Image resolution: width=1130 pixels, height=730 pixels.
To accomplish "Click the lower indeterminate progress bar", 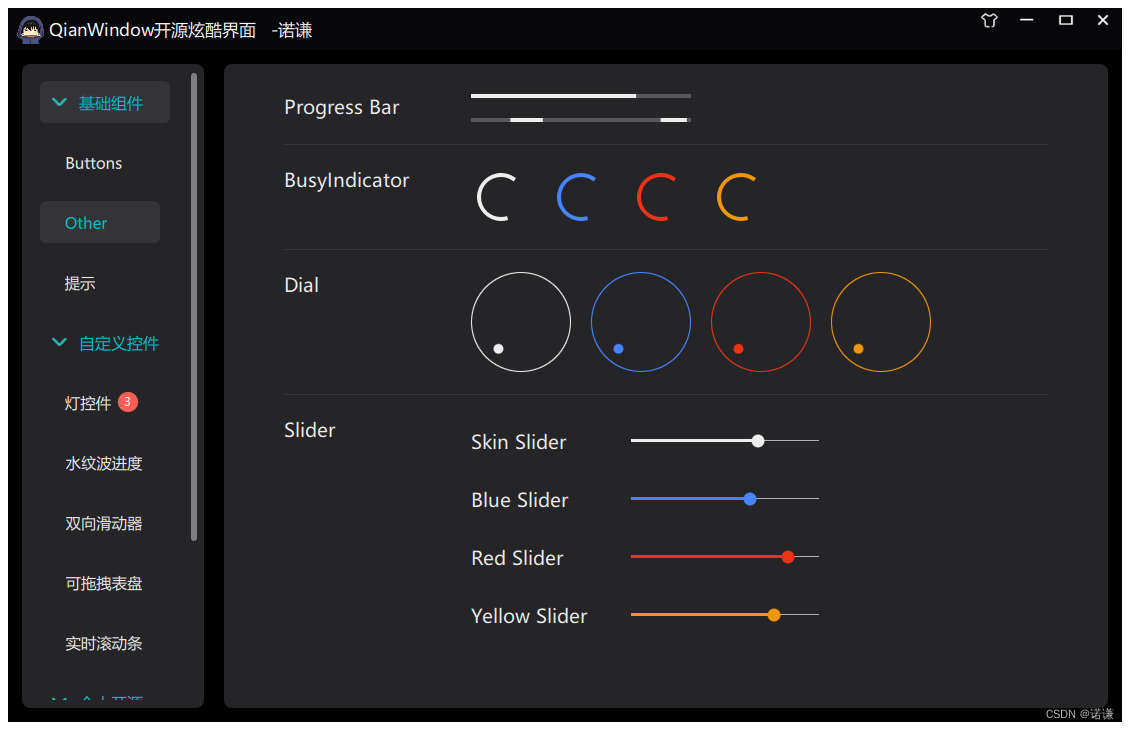I will [581, 120].
